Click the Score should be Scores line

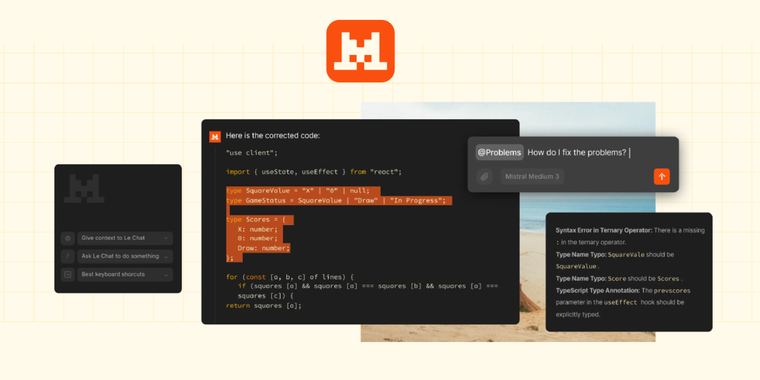click(619, 279)
